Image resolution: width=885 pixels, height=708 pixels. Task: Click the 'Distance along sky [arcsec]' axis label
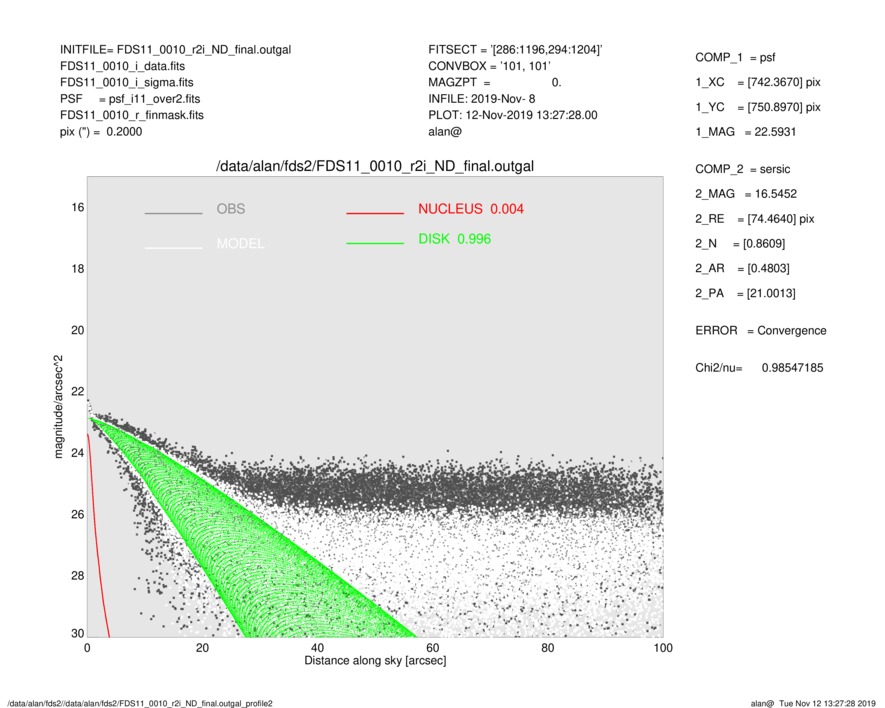[375, 661]
